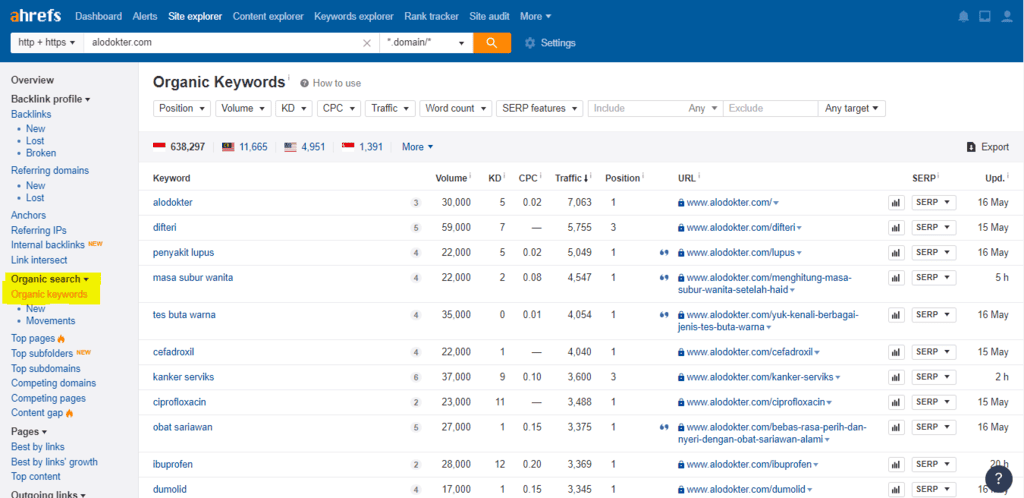
Task: Open the KD filter dropdown
Action: point(294,108)
